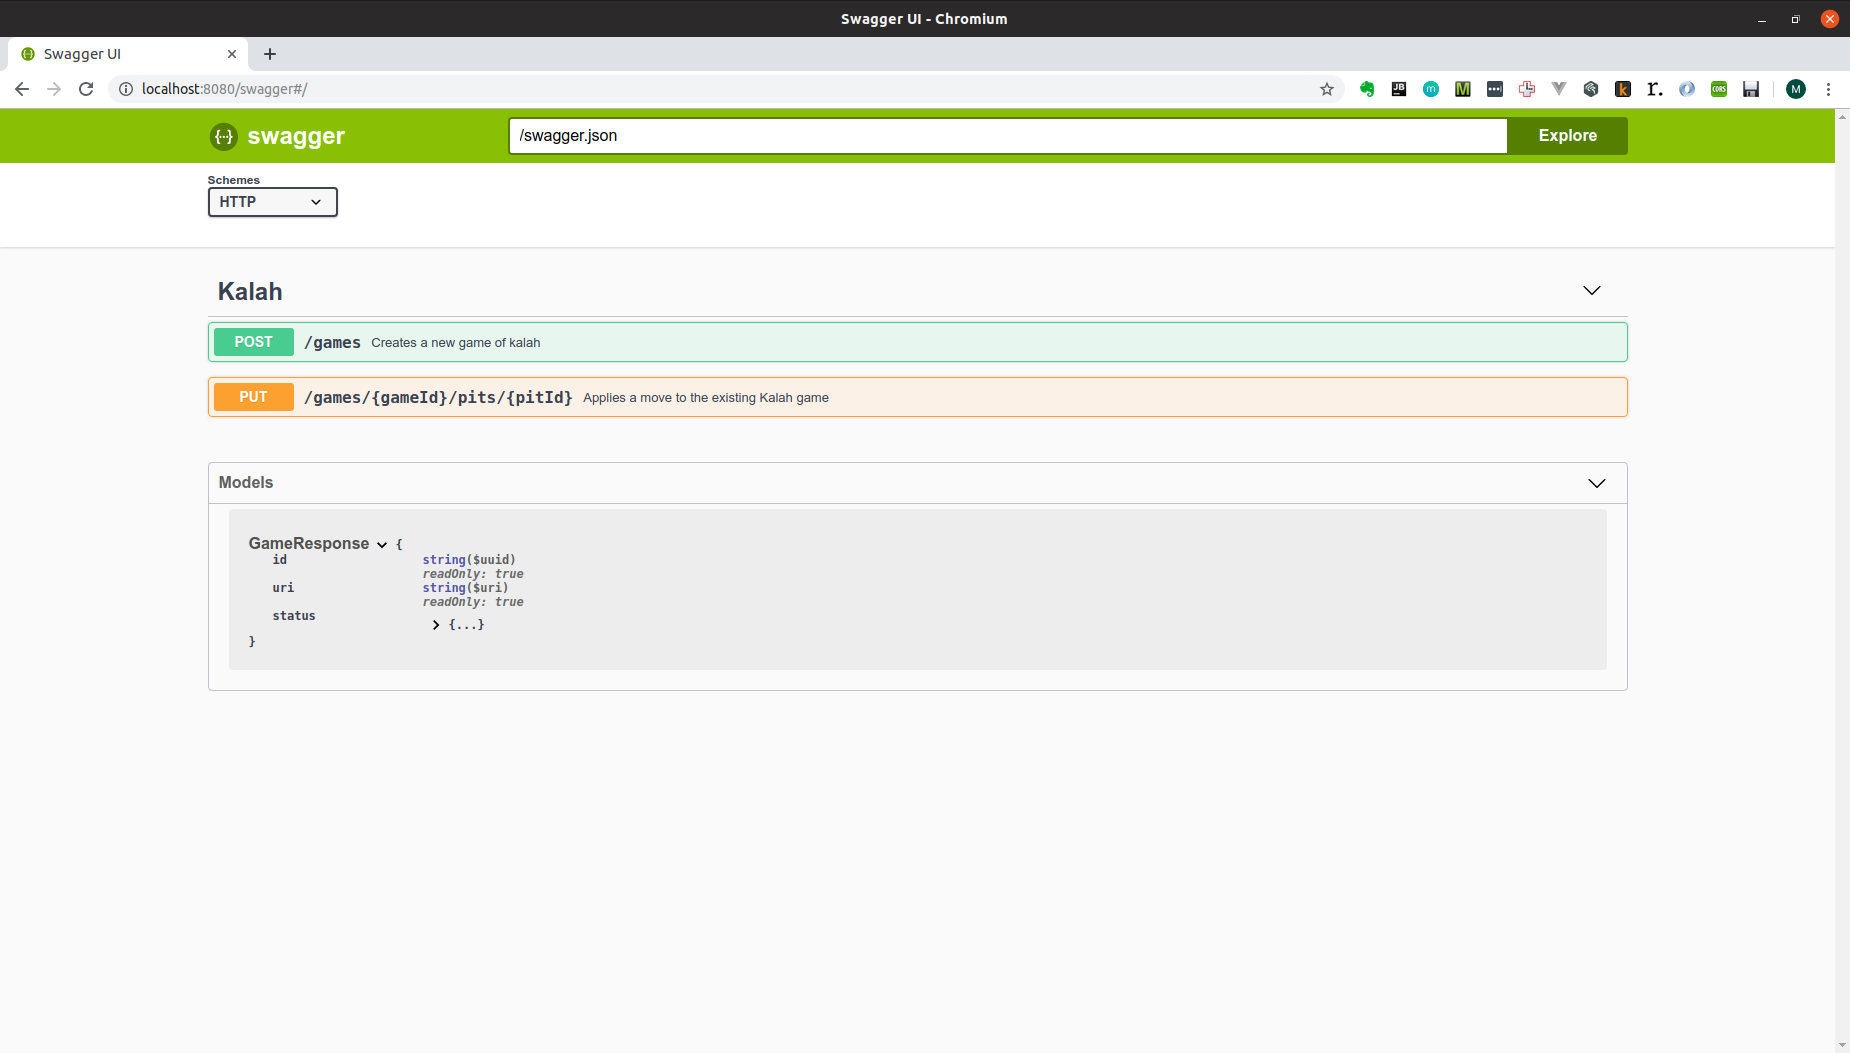Click 'Creates a new game of kalah' text
Image resolution: width=1850 pixels, height=1053 pixels.
455,343
